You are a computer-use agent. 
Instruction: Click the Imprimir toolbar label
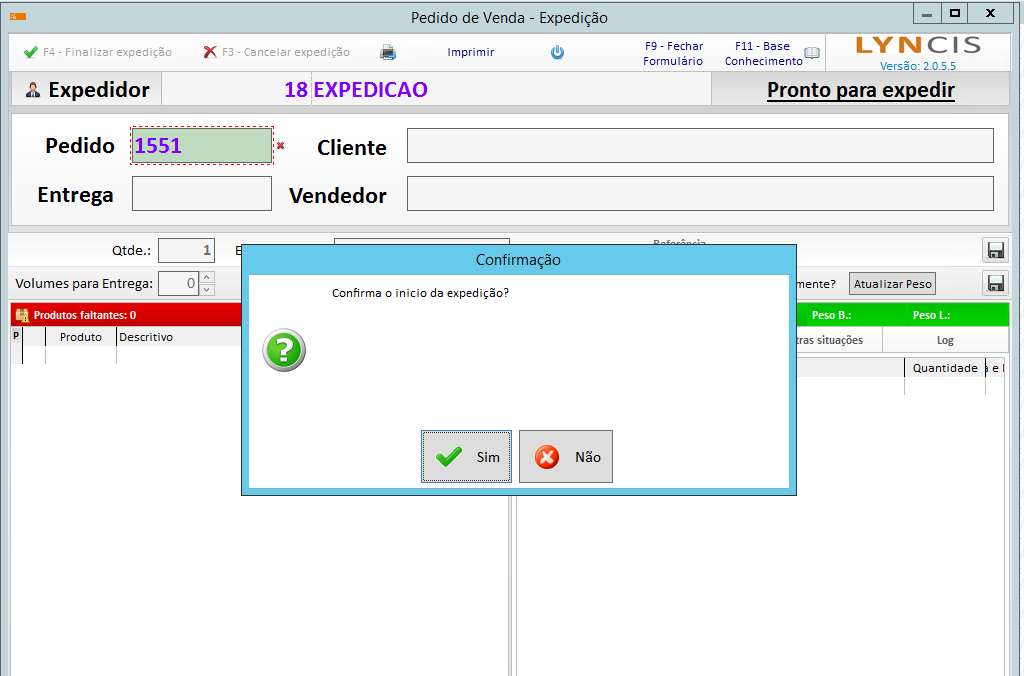tap(470, 52)
